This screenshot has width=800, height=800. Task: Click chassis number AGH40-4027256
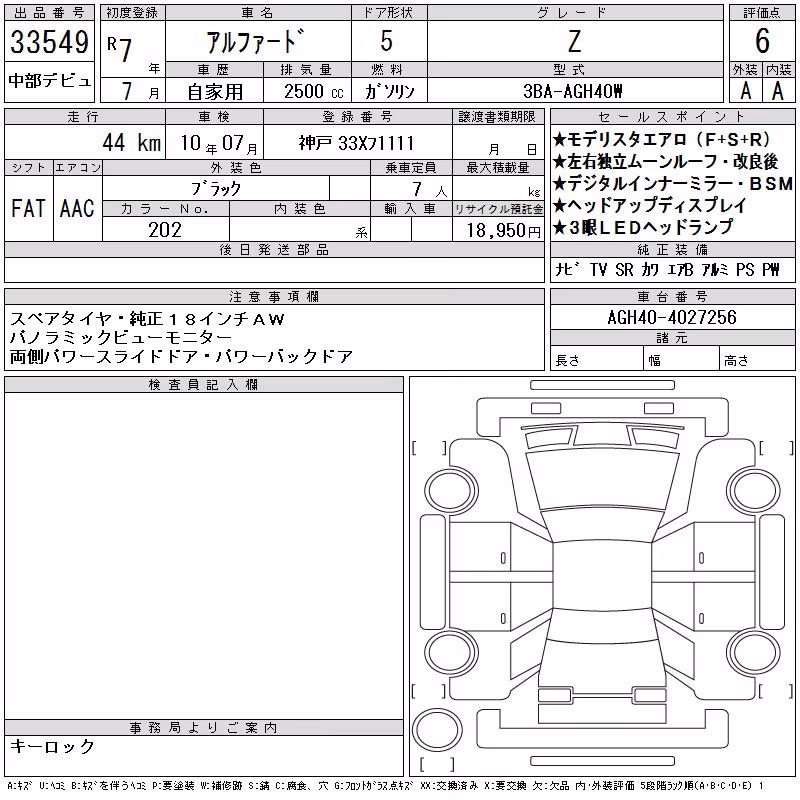pyautogui.click(x=672, y=317)
